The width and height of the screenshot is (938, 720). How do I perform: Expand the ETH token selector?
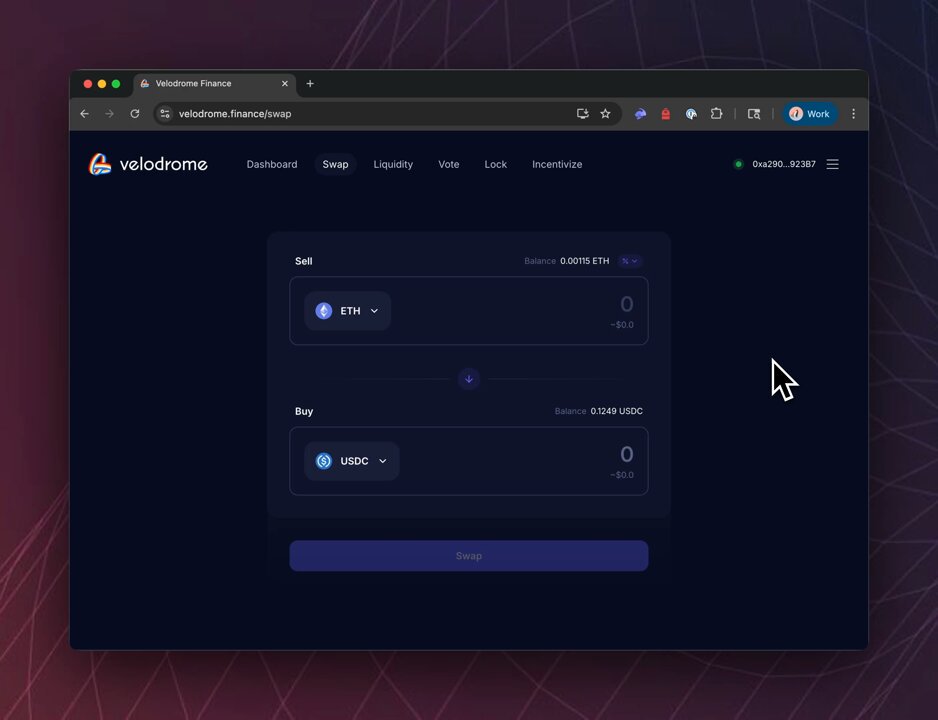(348, 311)
